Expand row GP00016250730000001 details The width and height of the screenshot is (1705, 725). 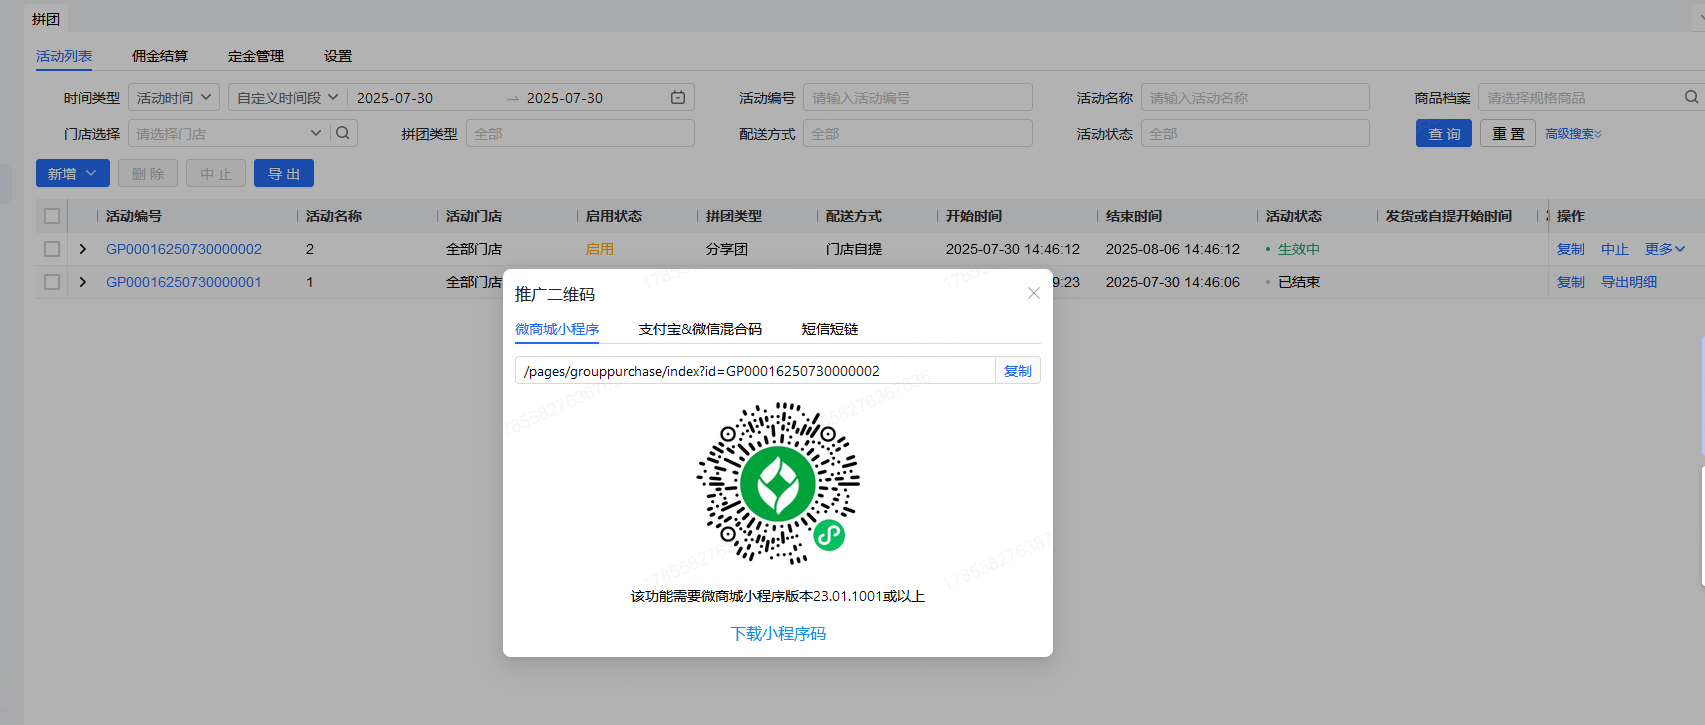click(x=83, y=282)
